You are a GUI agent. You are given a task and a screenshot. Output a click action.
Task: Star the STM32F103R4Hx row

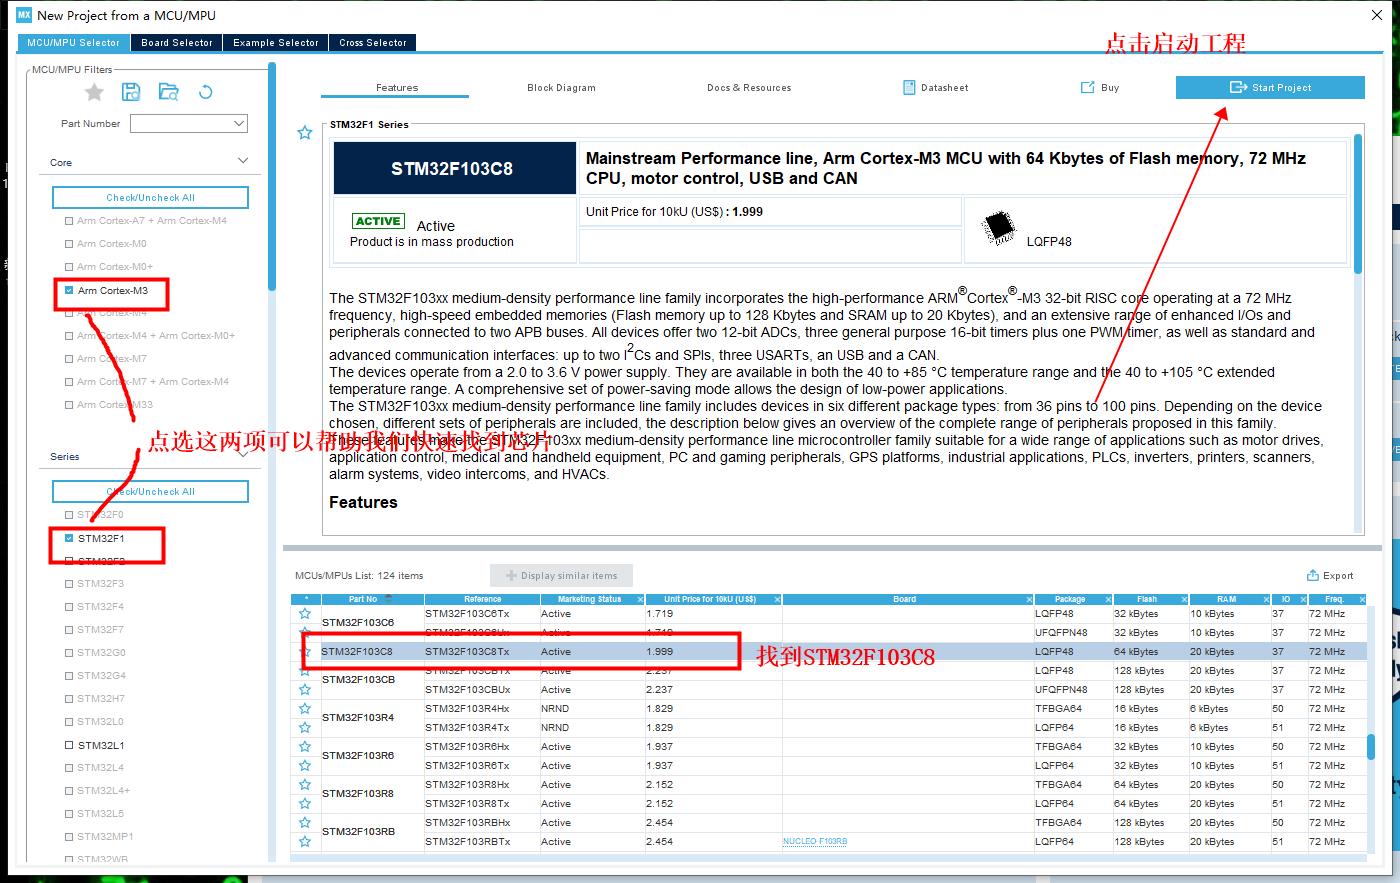tap(305, 708)
